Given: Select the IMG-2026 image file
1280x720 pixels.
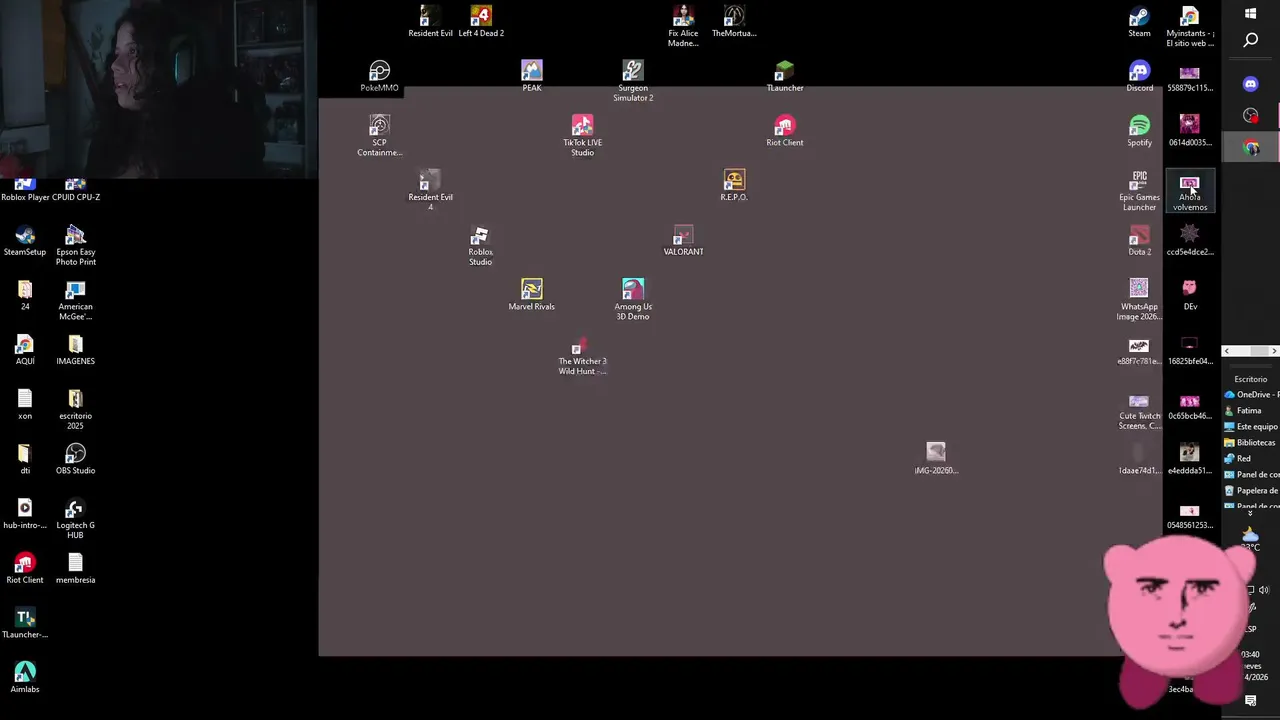Looking at the screenshot, I should (x=936, y=459).
